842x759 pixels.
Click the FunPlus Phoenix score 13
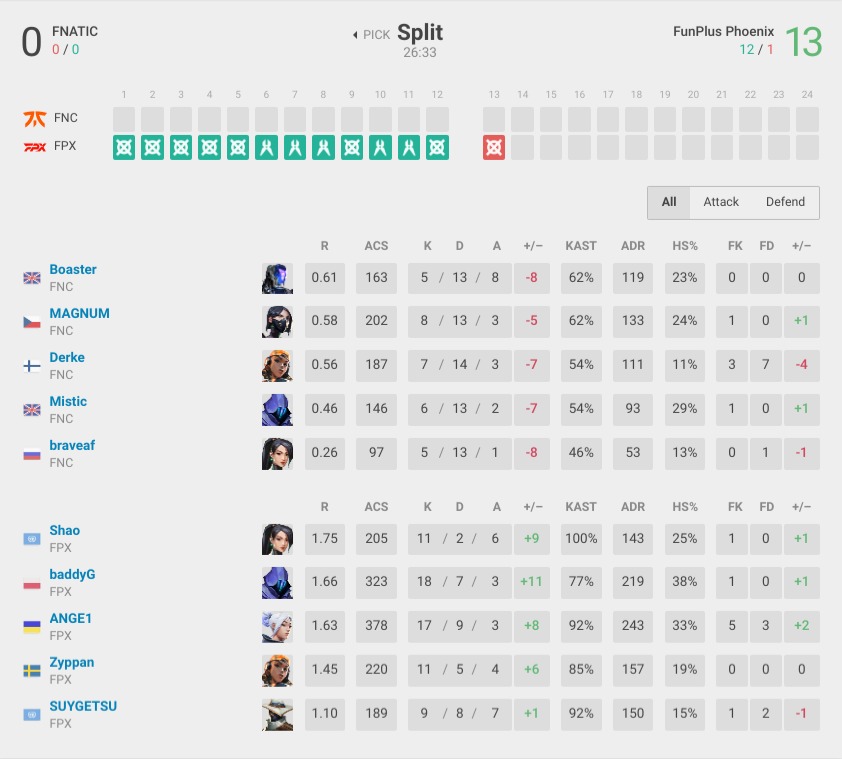point(803,42)
